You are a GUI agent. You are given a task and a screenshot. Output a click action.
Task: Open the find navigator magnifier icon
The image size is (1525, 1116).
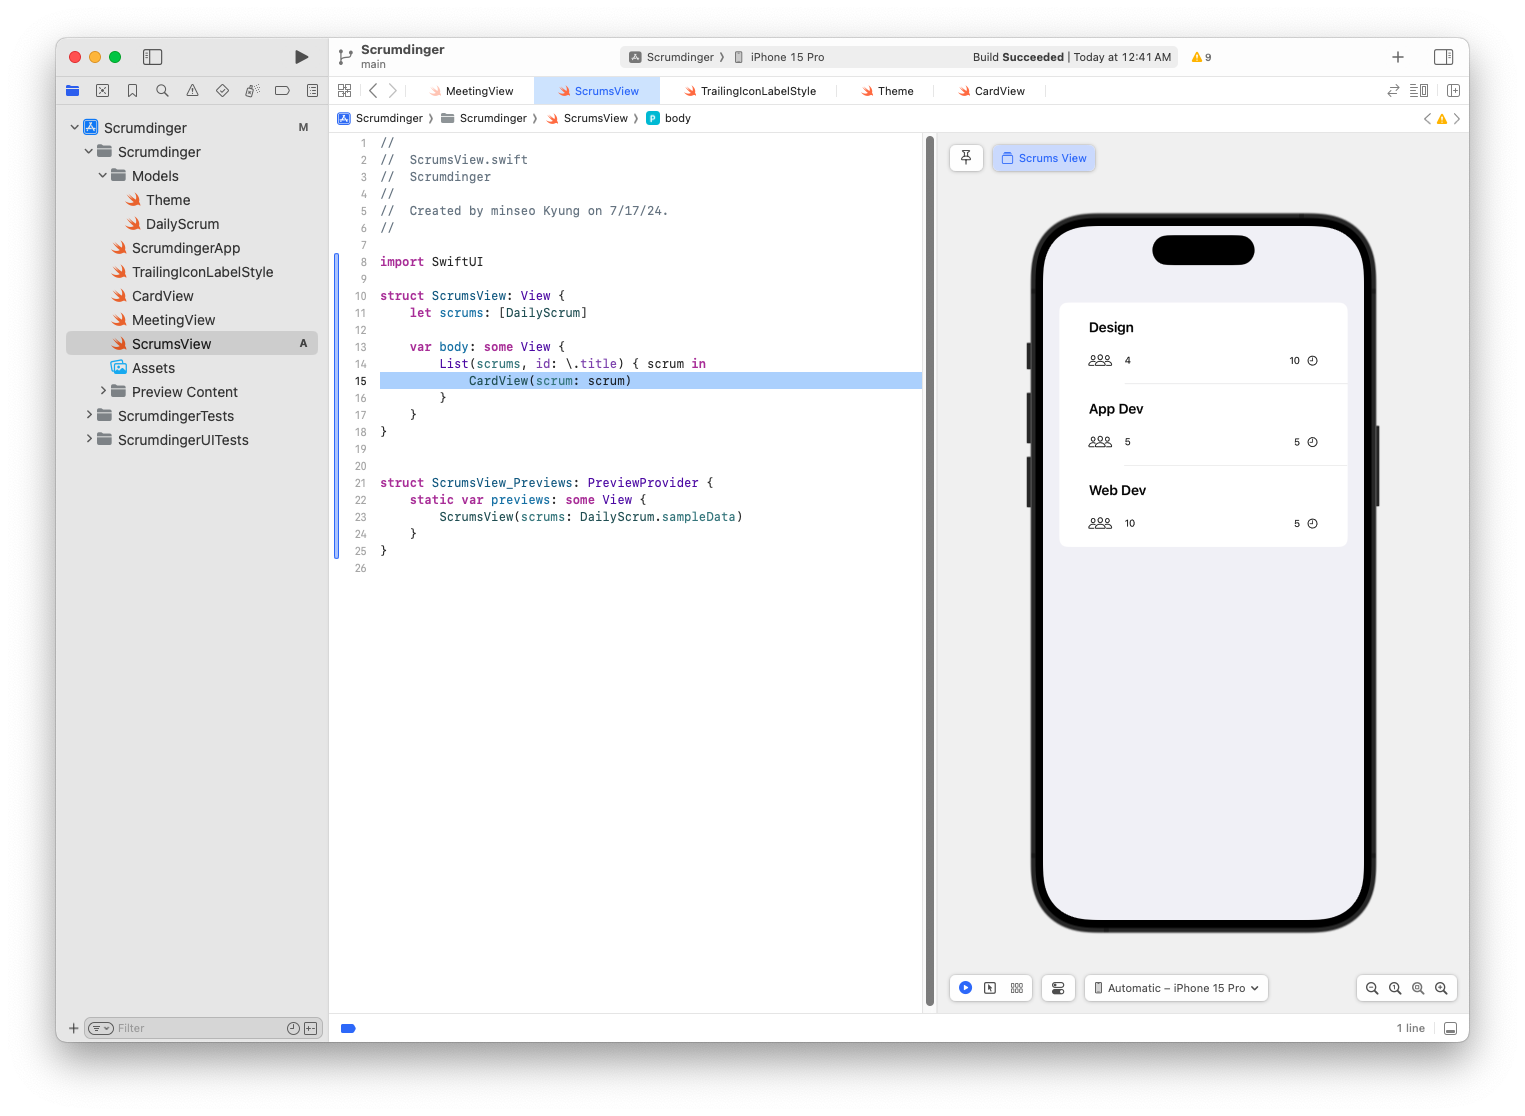(162, 91)
